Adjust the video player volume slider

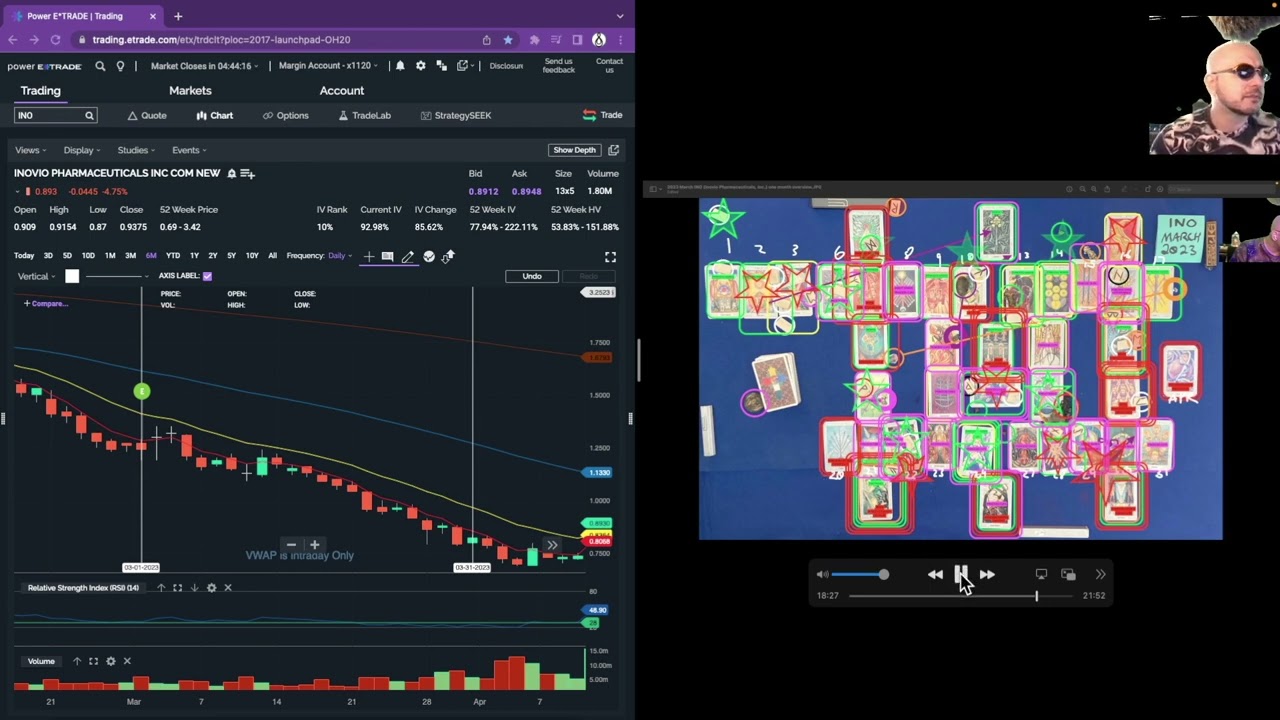point(859,574)
